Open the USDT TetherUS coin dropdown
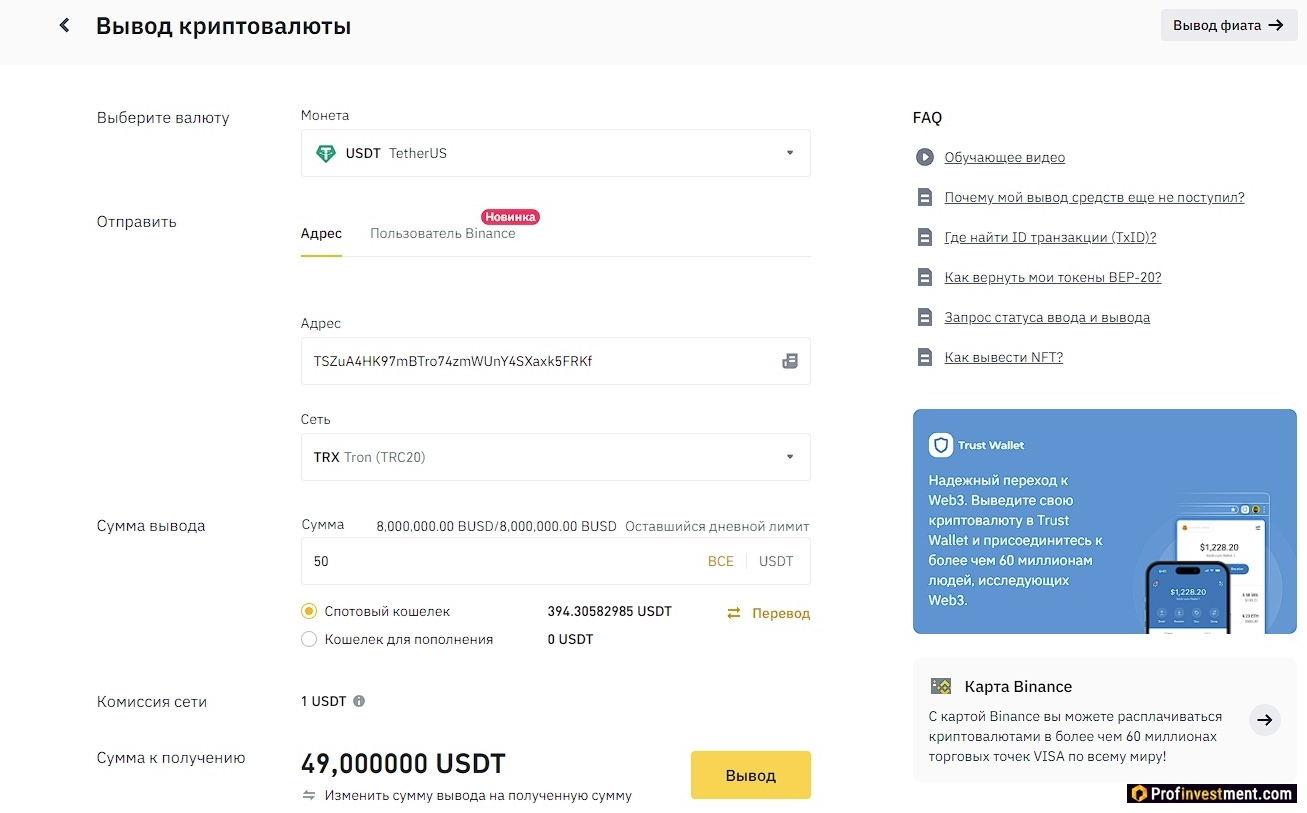The height and width of the screenshot is (813, 1307). pos(555,153)
